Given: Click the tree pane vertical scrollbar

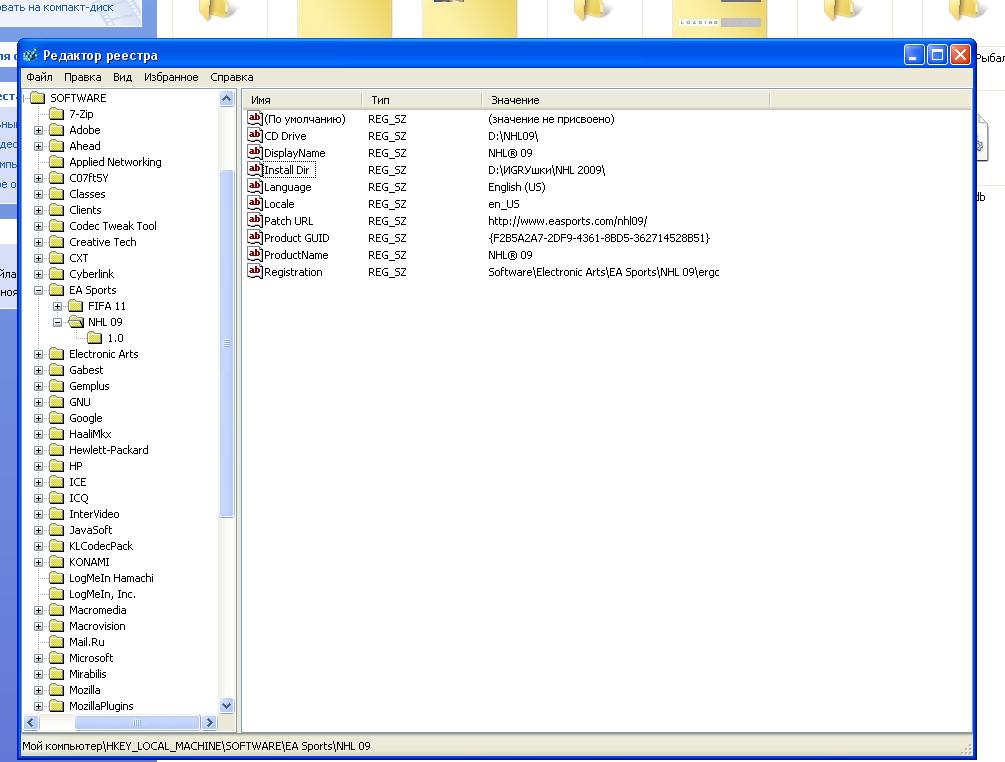Looking at the screenshot, I should click(x=226, y=600).
